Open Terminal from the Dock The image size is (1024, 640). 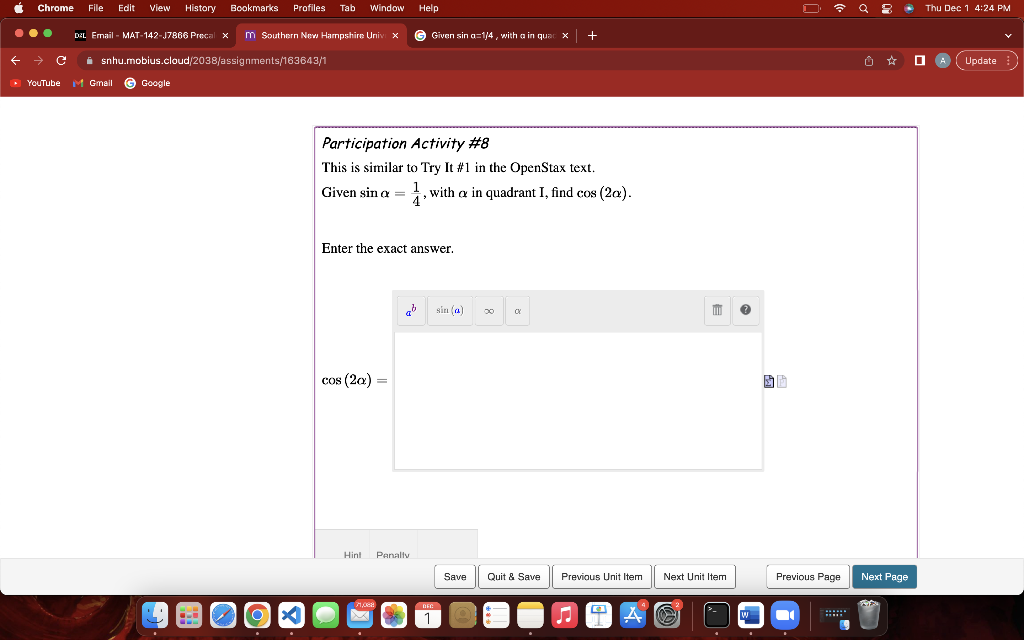pos(716,615)
